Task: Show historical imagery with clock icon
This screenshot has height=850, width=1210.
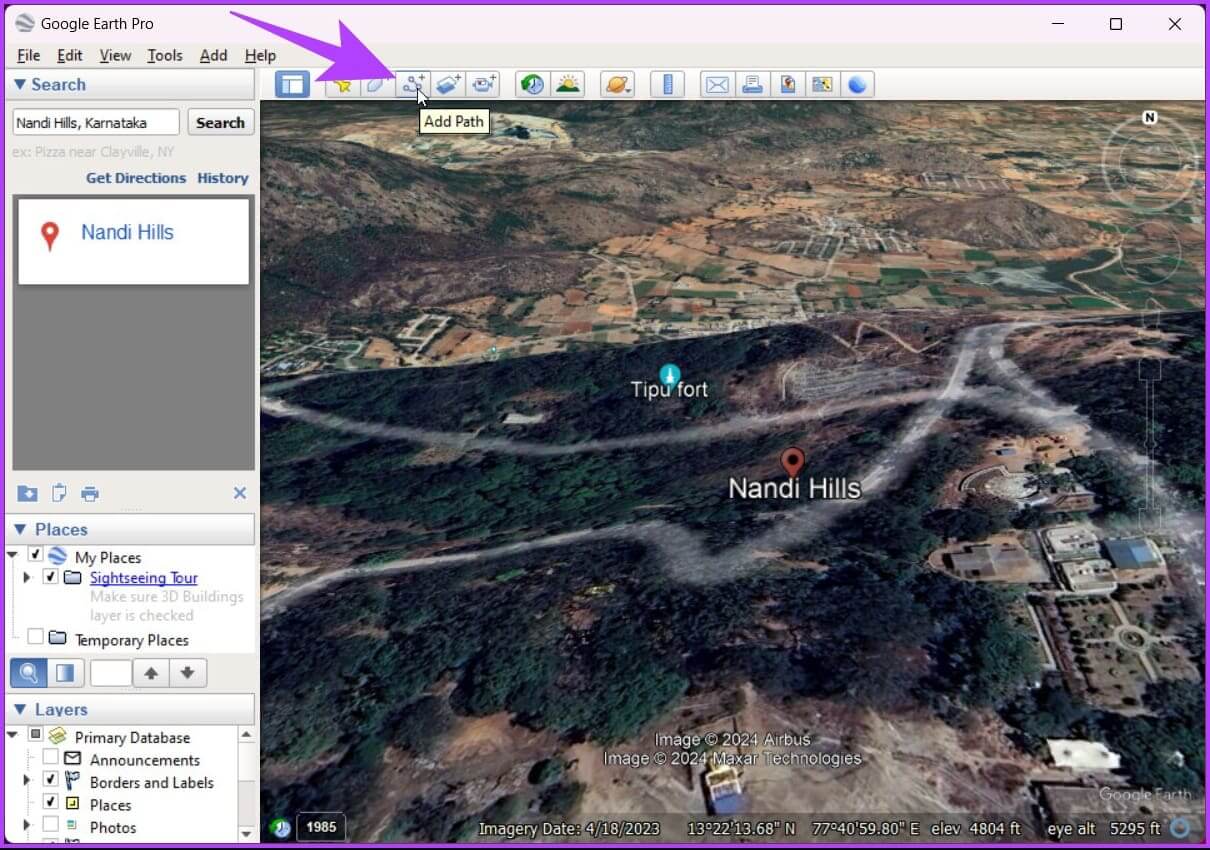Action: (532, 85)
